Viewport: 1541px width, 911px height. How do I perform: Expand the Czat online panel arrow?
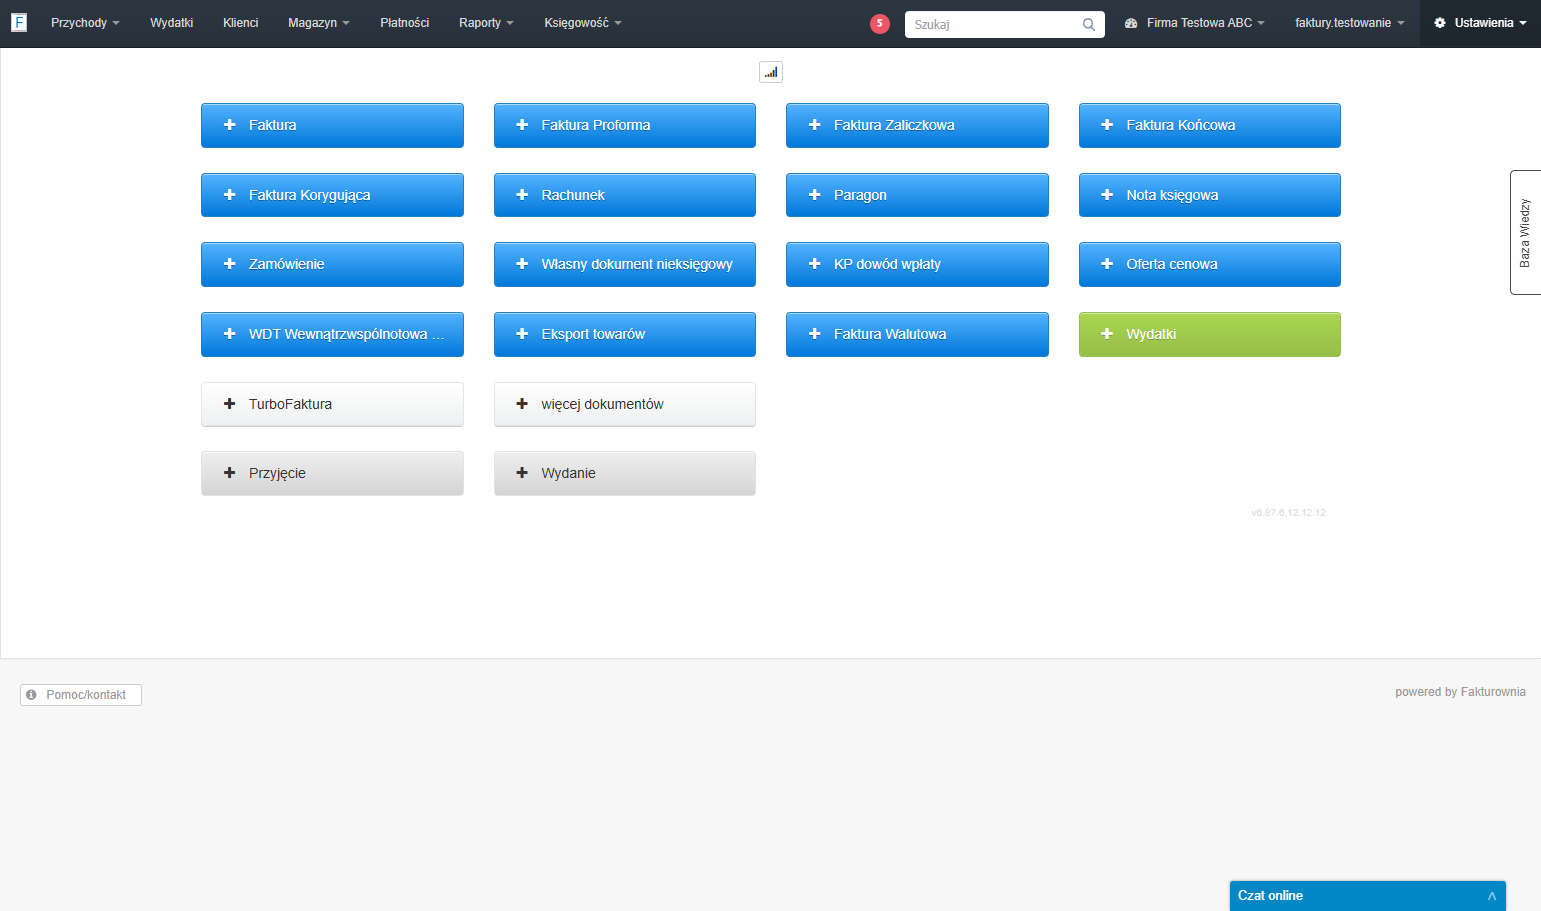[1492, 896]
